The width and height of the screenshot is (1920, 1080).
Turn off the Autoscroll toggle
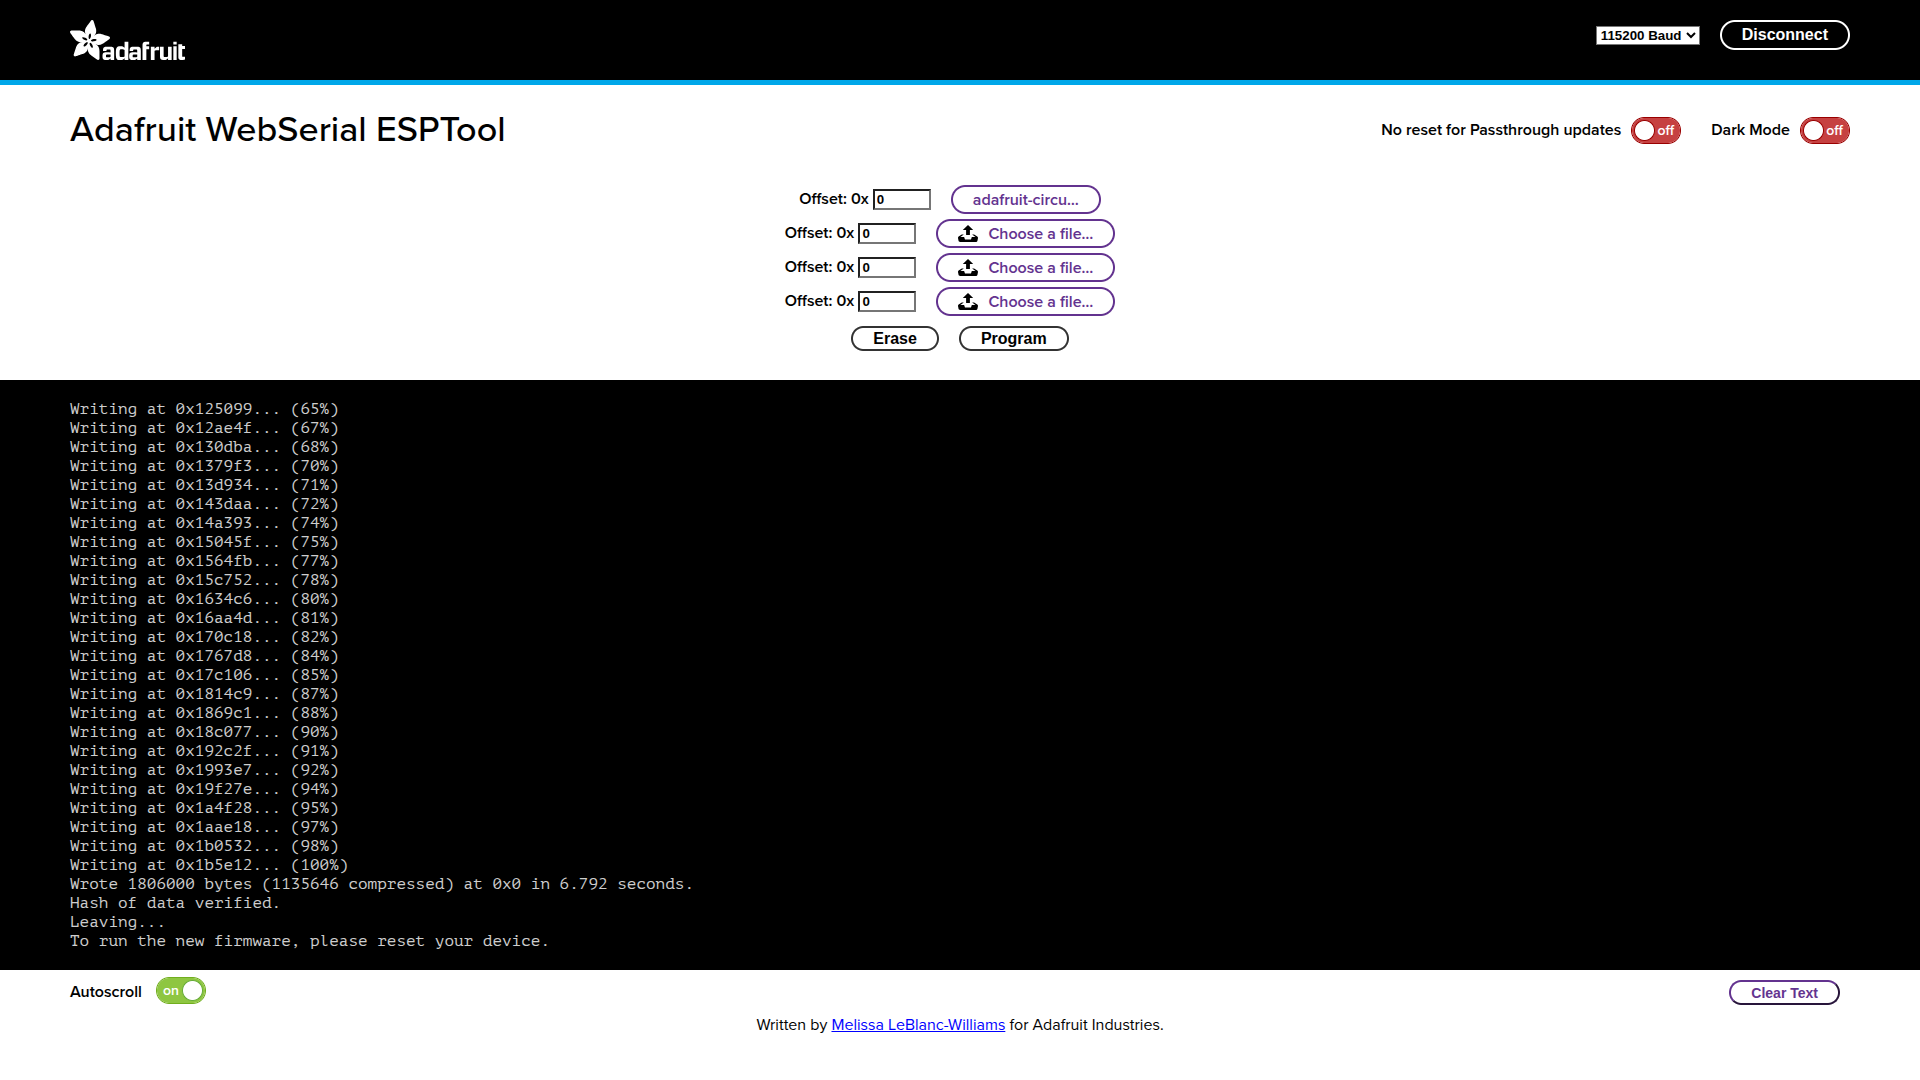[181, 991]
